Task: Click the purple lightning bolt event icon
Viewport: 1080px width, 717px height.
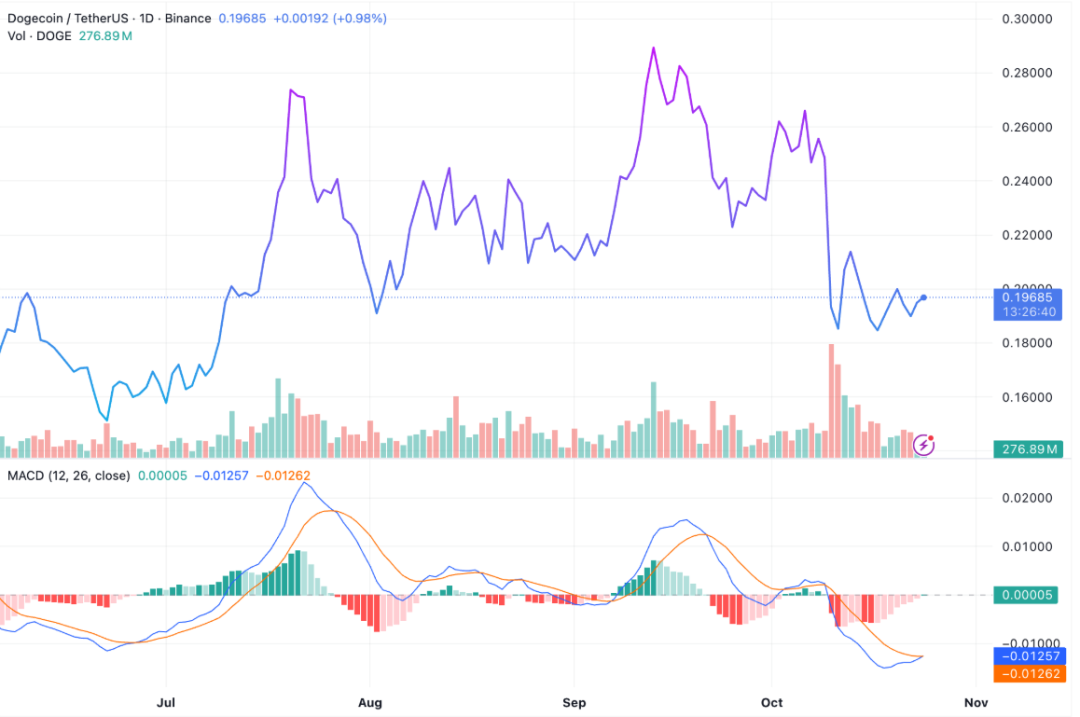Action: click(924, 445)
